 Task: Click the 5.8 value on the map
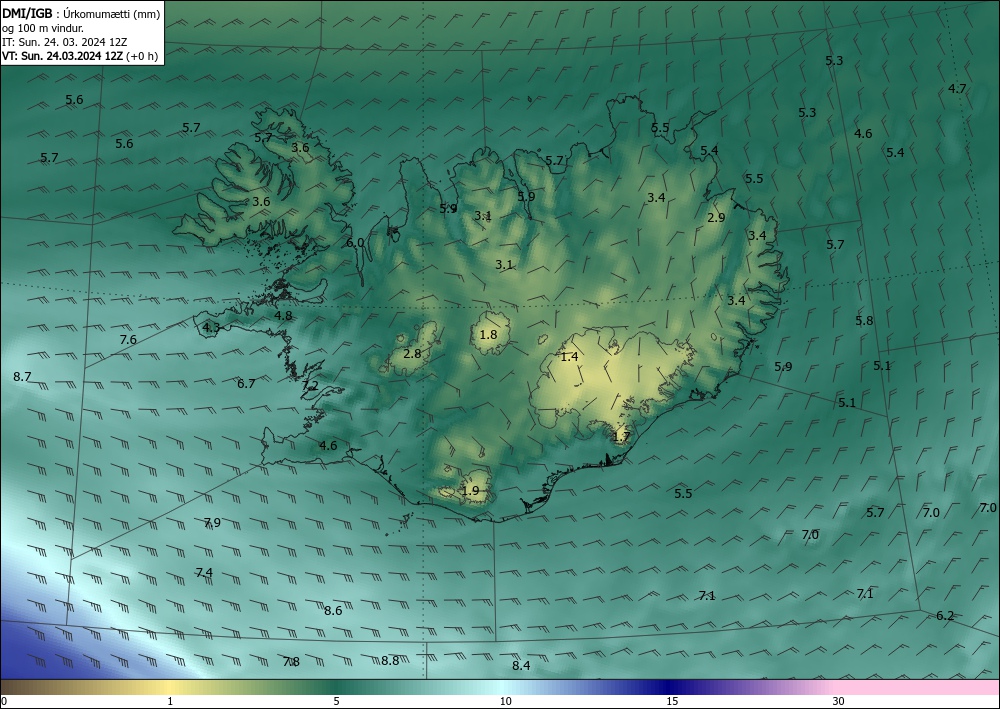[864, 321]
